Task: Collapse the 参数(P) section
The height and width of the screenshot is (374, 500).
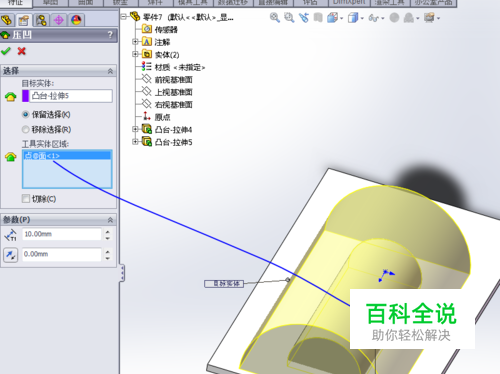Action: pyautogui.click(x=110, y=220)
